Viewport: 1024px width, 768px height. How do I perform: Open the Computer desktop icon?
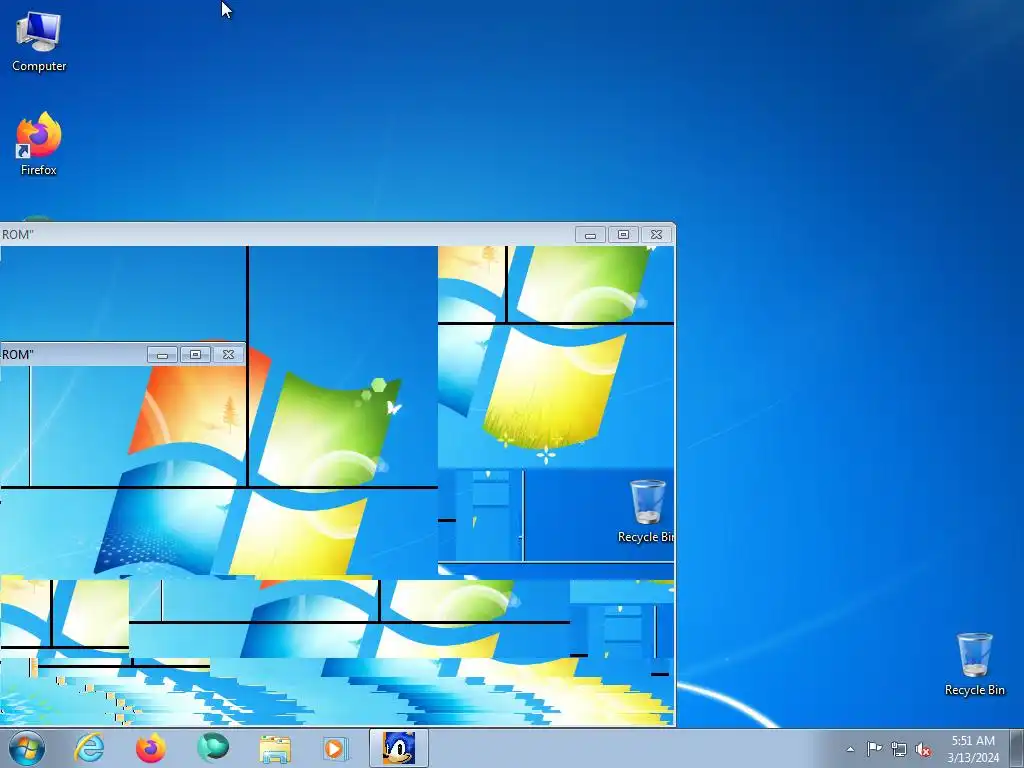point(39,41)
